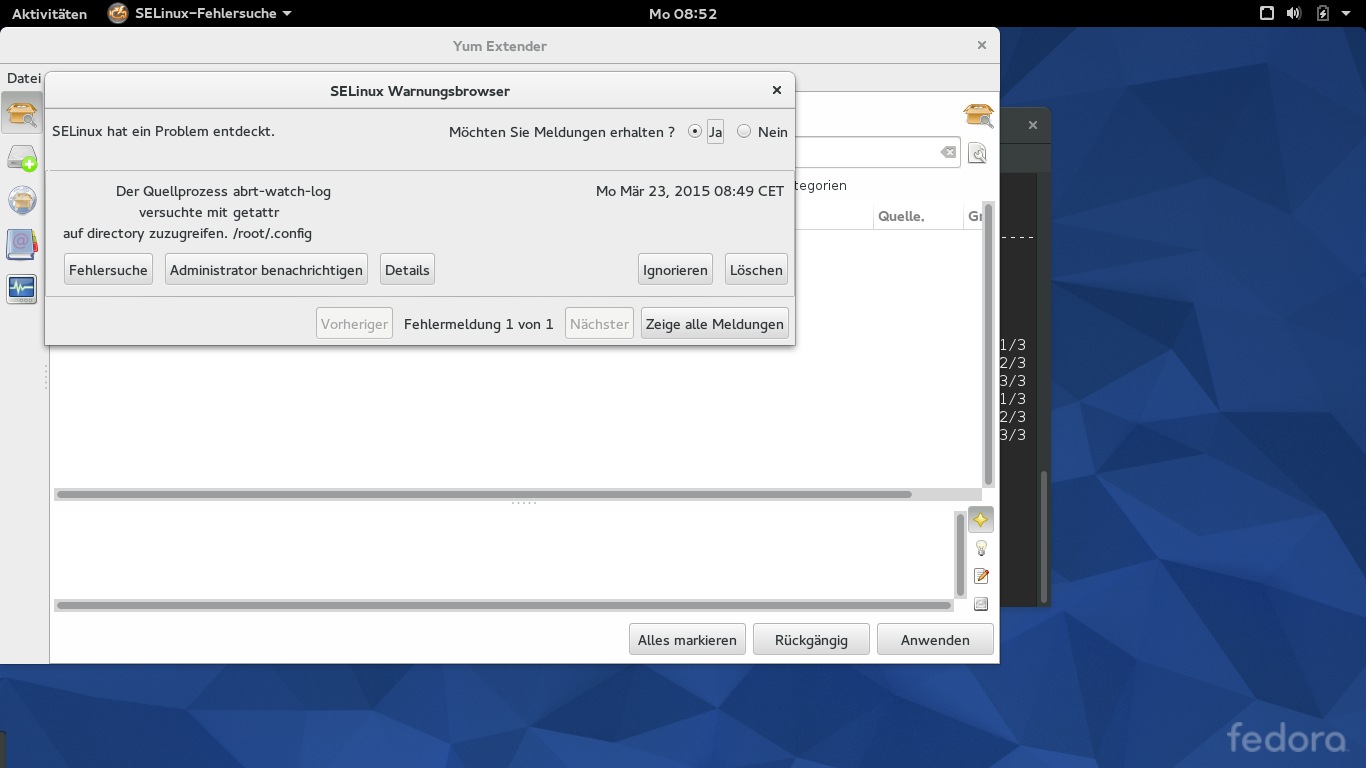Open pending actions queue (drive with plus)

click(x=22, y=158)
